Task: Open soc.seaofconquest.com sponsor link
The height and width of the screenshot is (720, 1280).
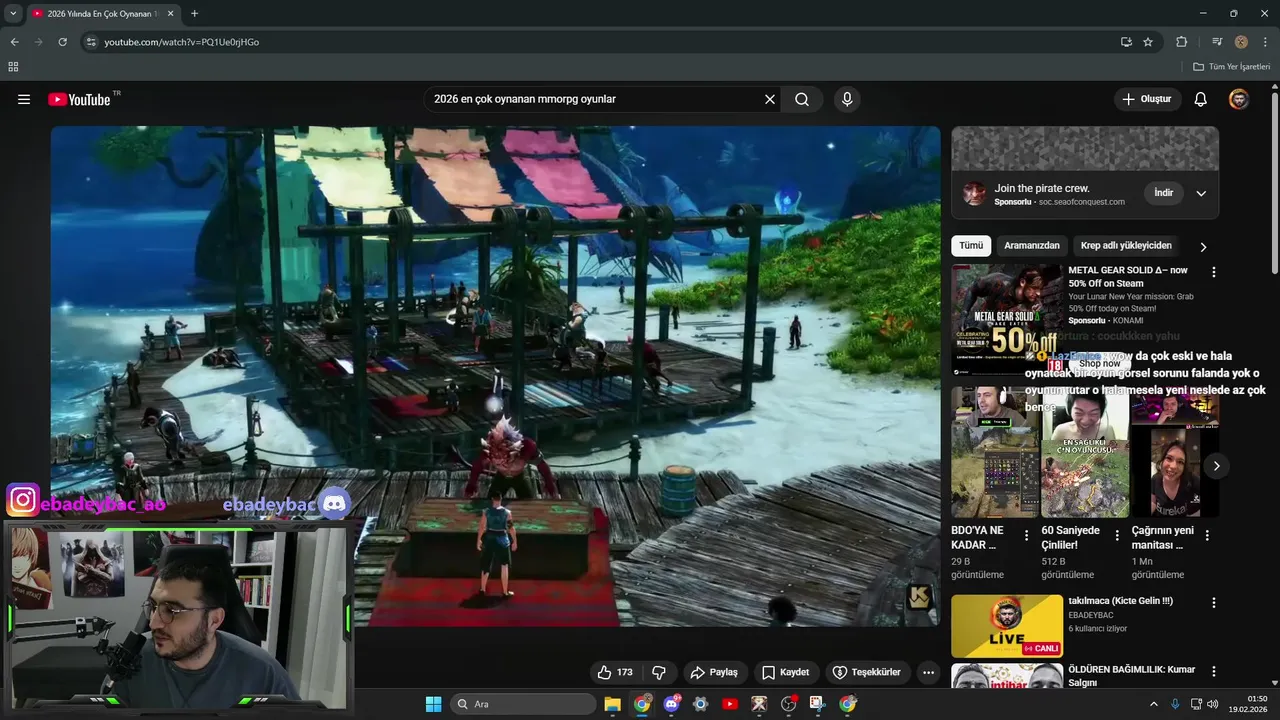Action: click(1082, 202)
